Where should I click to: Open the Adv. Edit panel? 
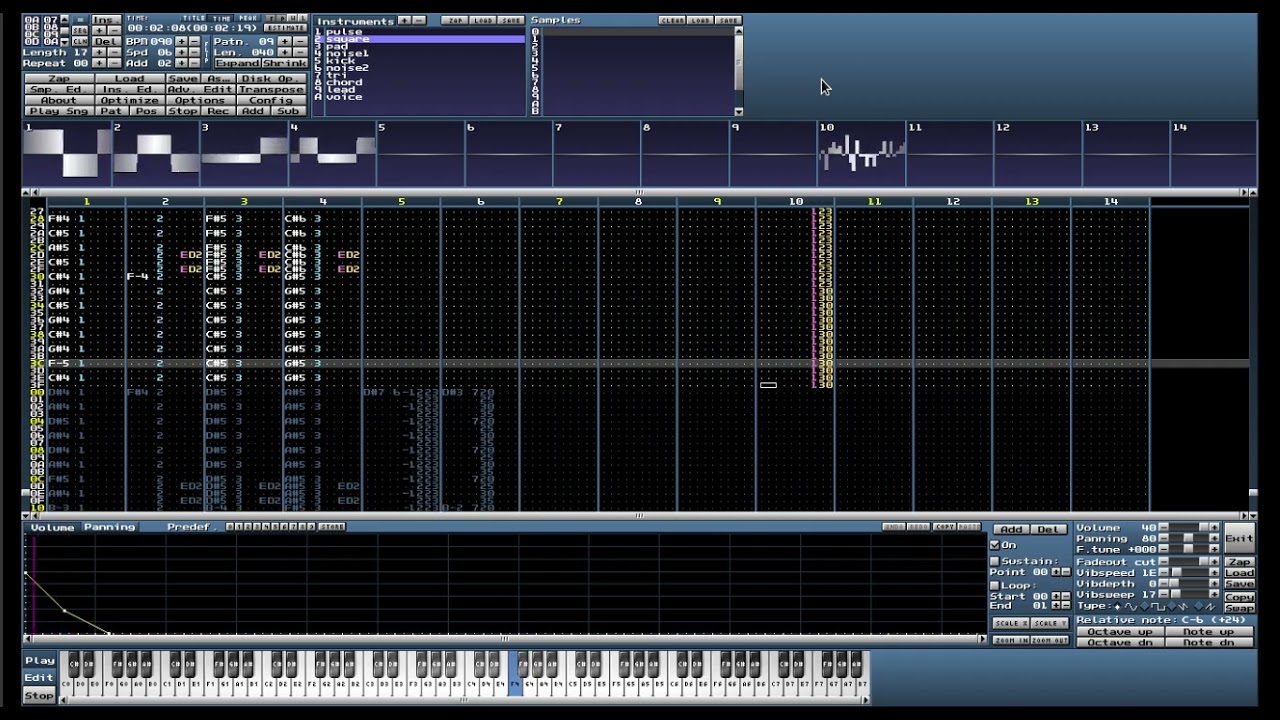200,89
